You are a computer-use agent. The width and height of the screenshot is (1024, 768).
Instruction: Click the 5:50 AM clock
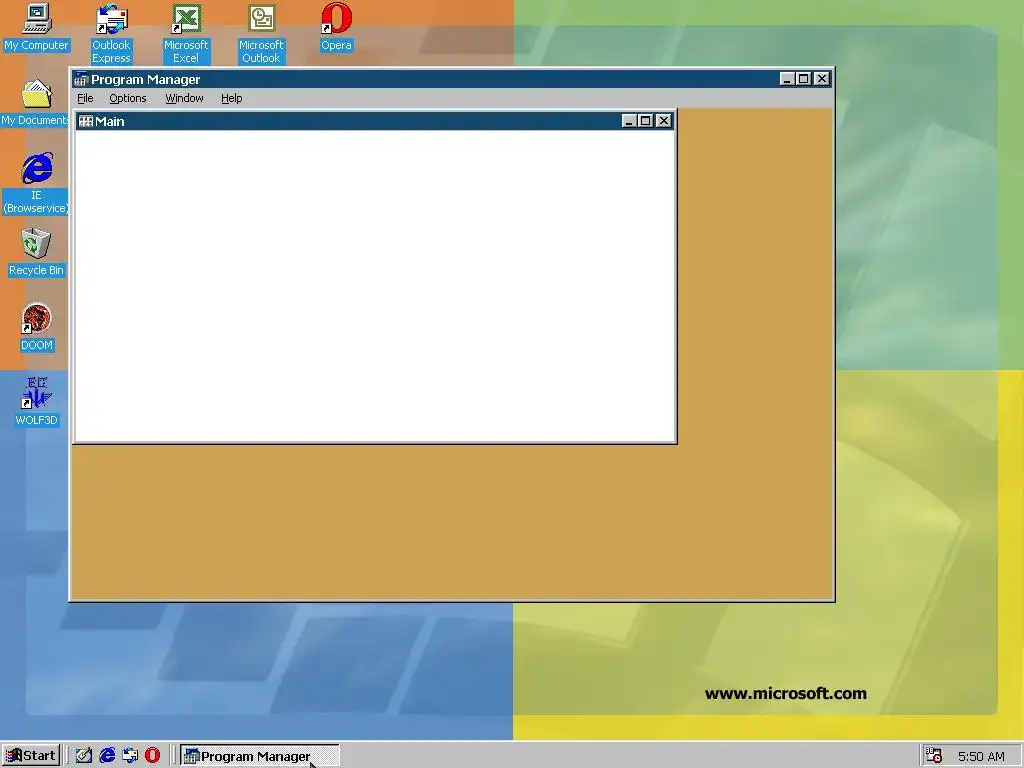pyautogui.click(x=981, y=756)
